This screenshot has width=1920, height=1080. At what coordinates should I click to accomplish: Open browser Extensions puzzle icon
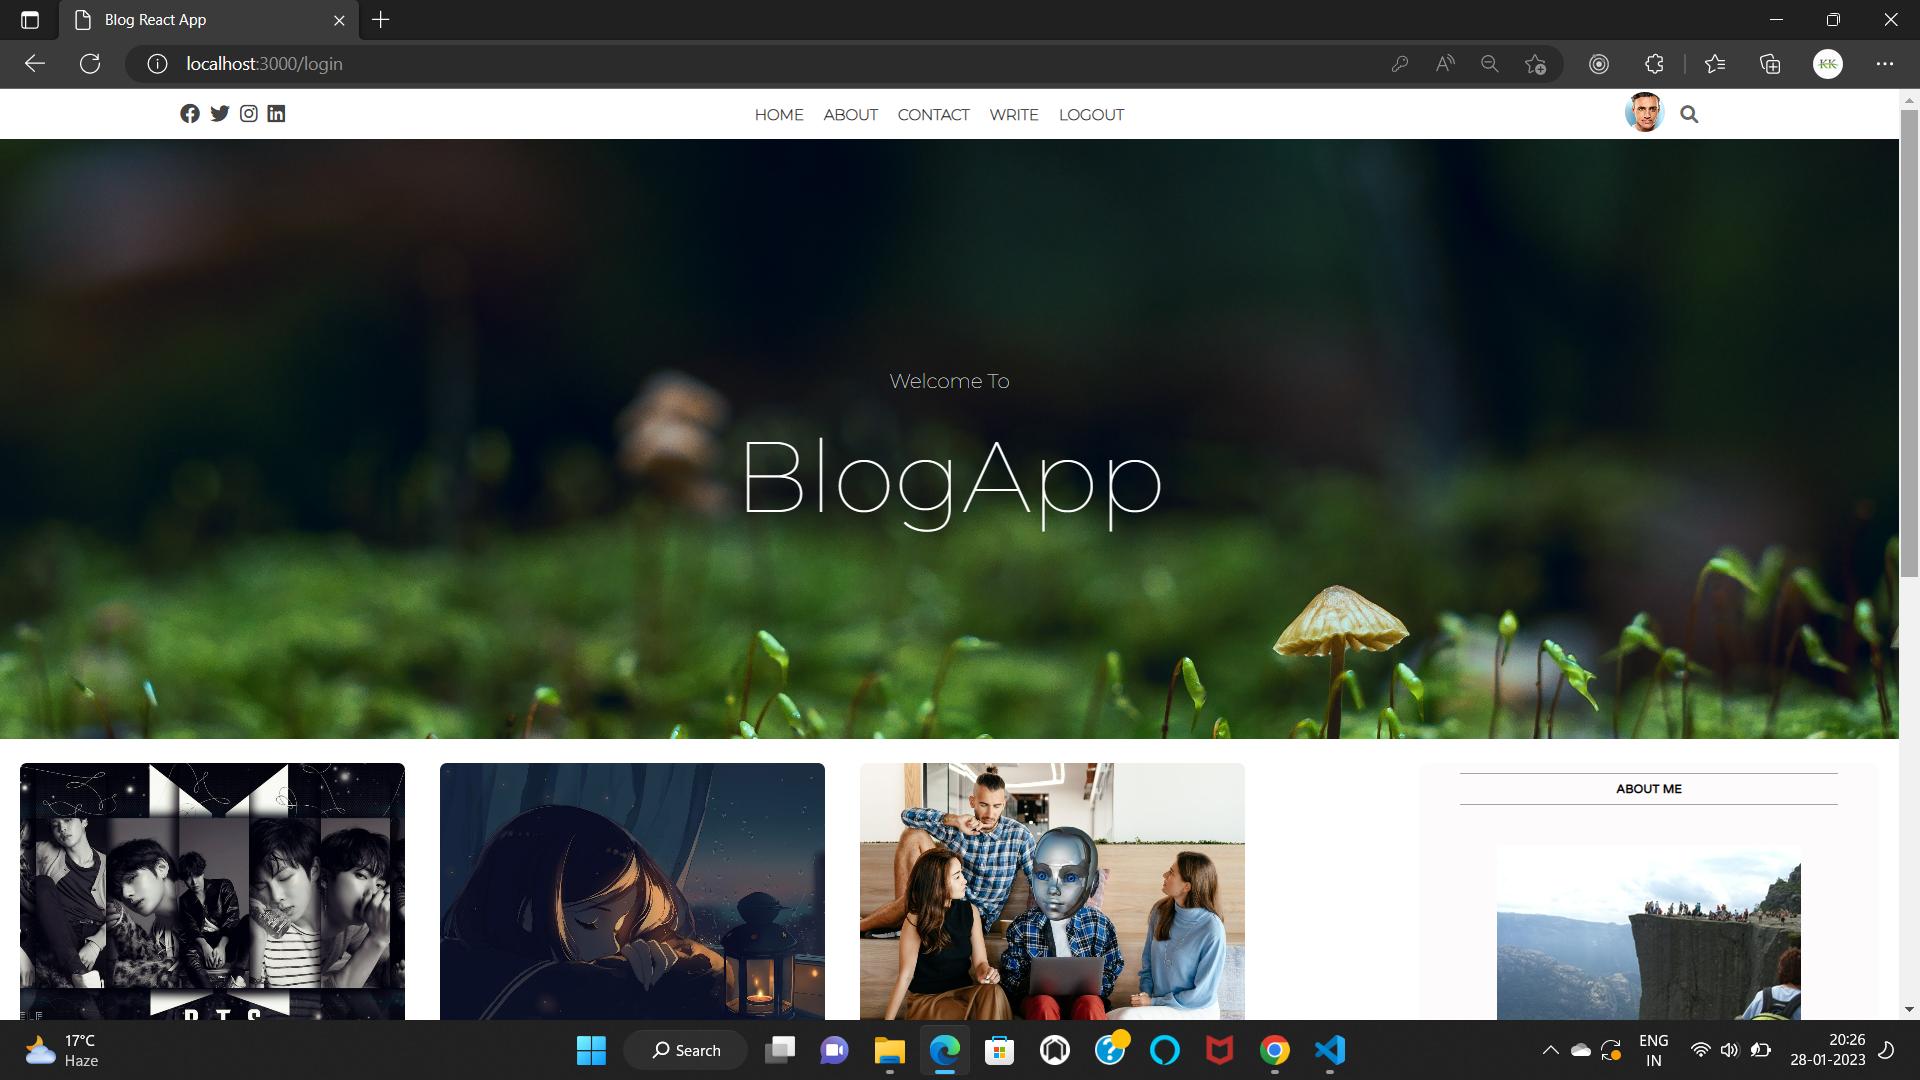[1654, 63]
